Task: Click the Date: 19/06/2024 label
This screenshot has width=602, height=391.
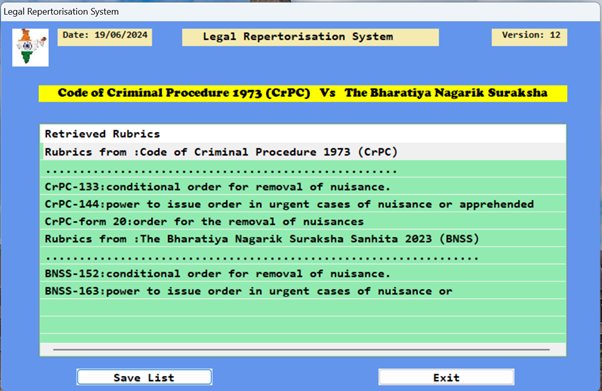Action: point(105,37)
